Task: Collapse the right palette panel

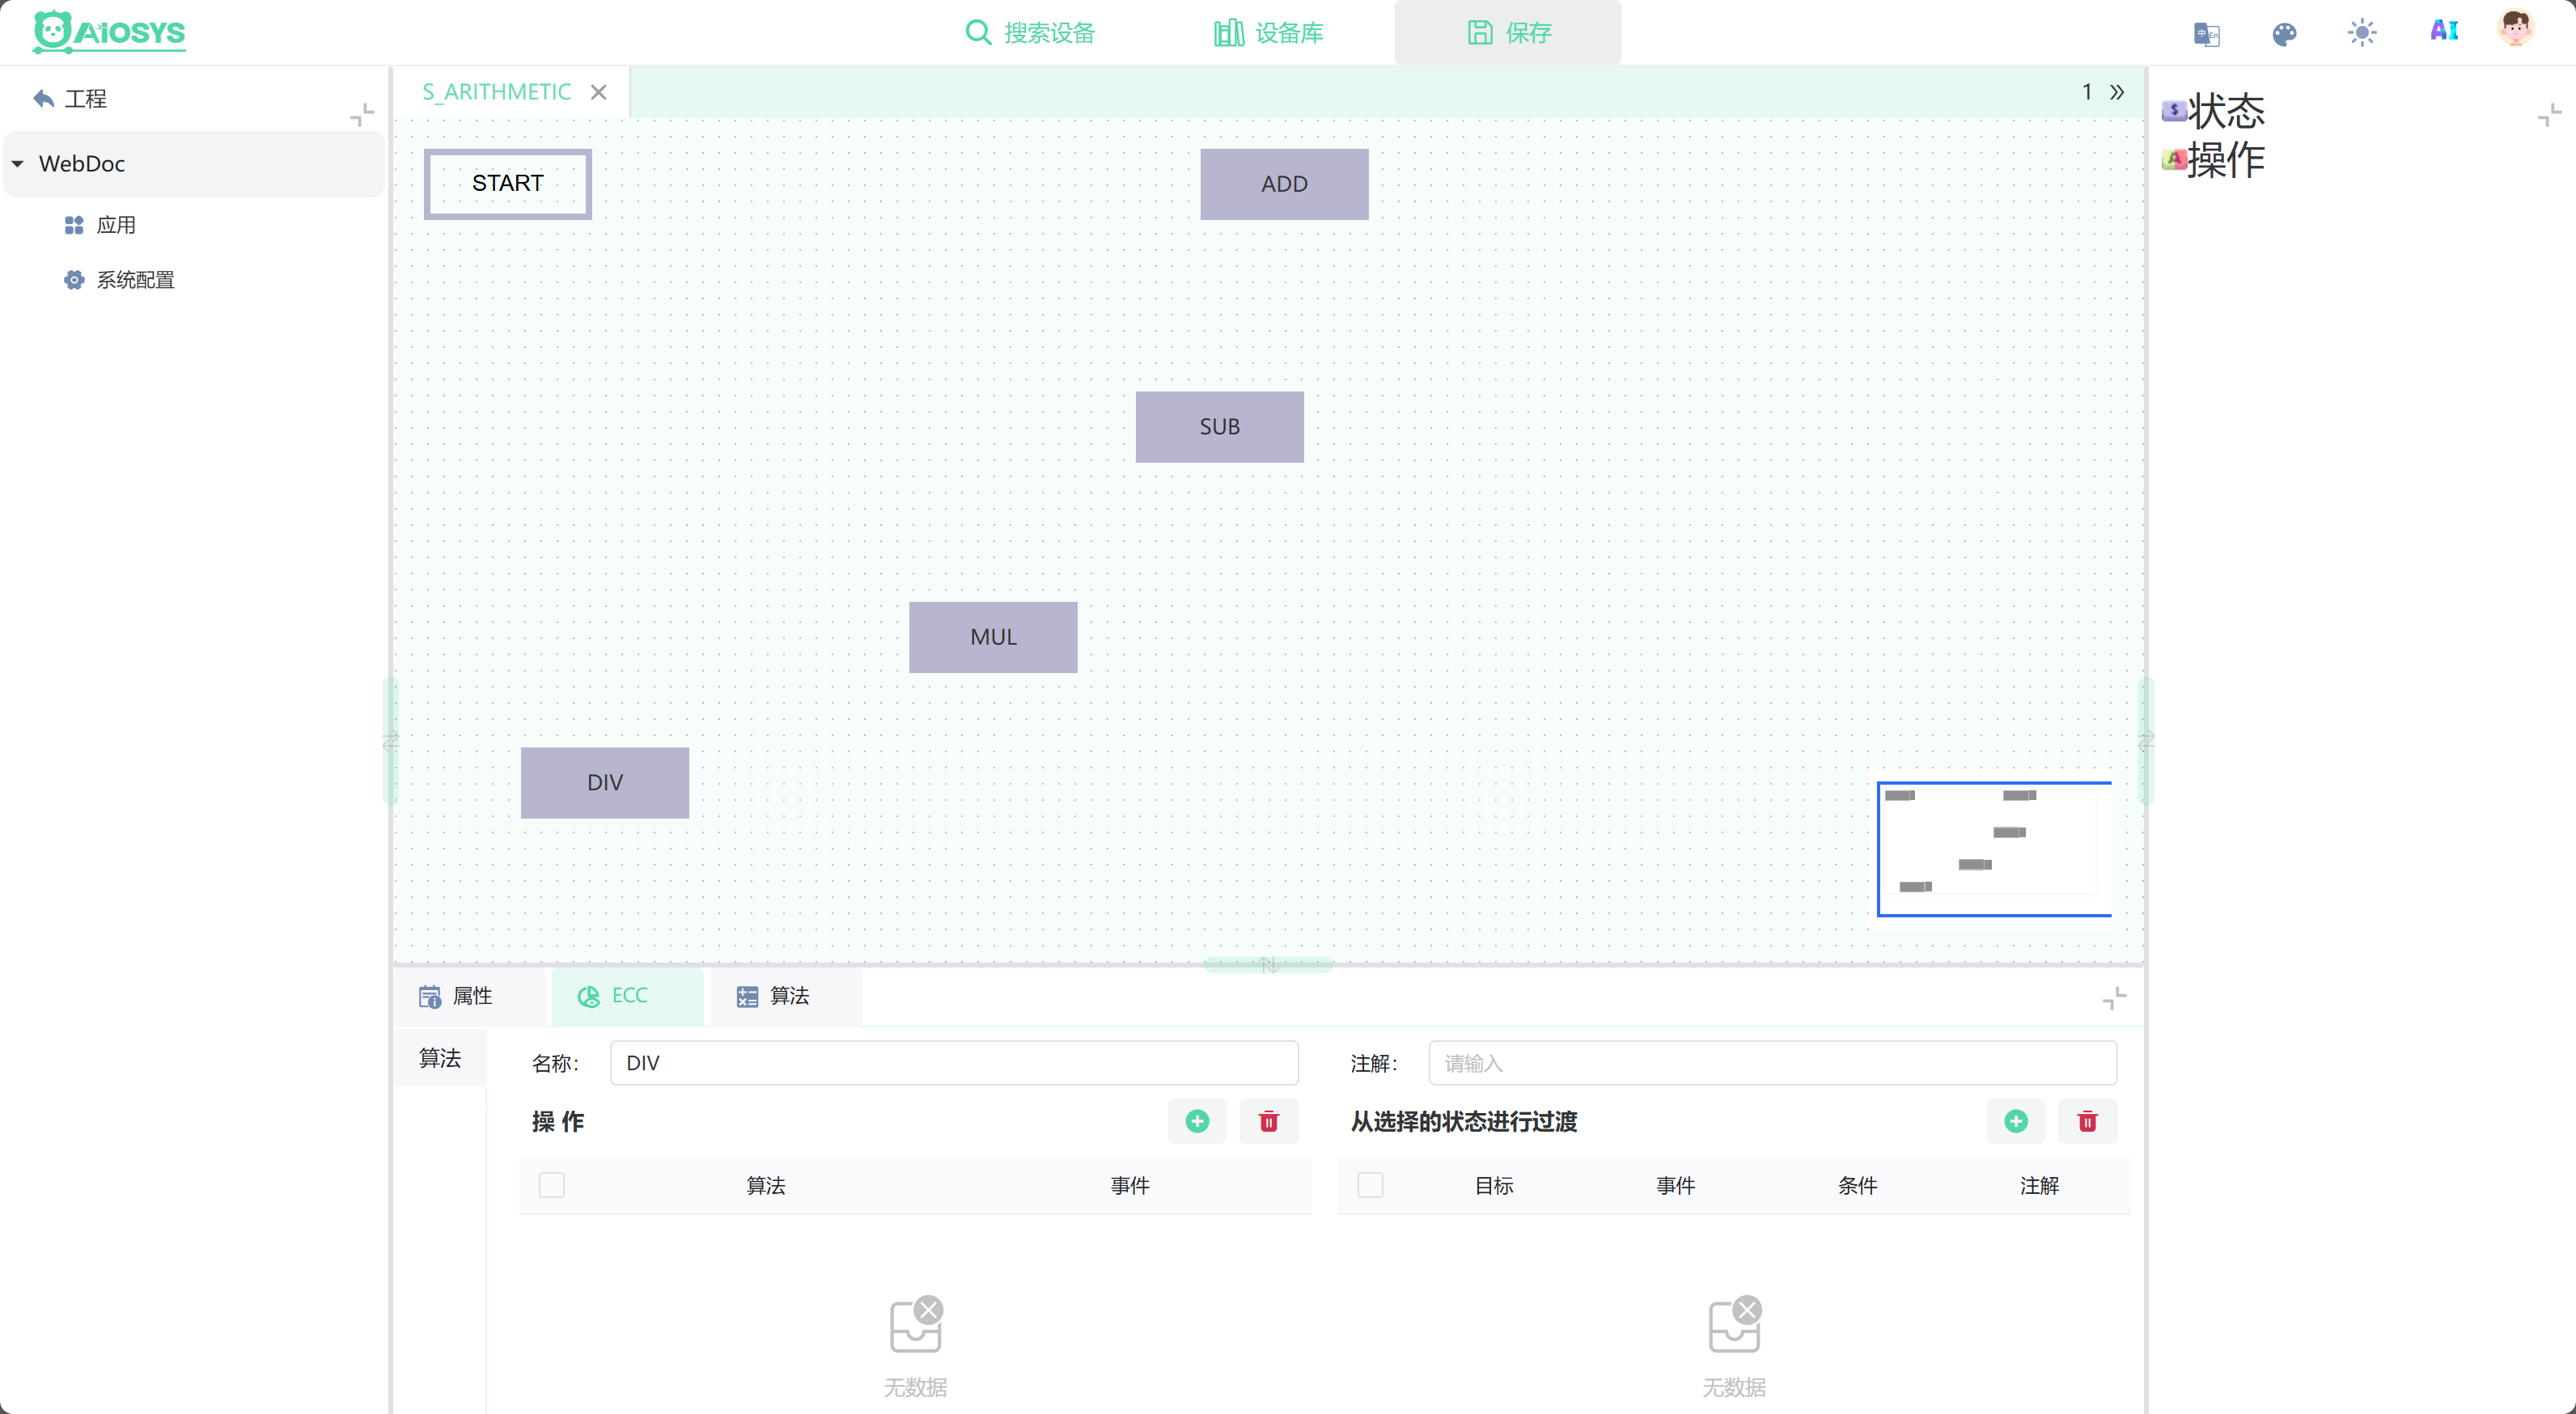Action: [x=2549, y=115]
